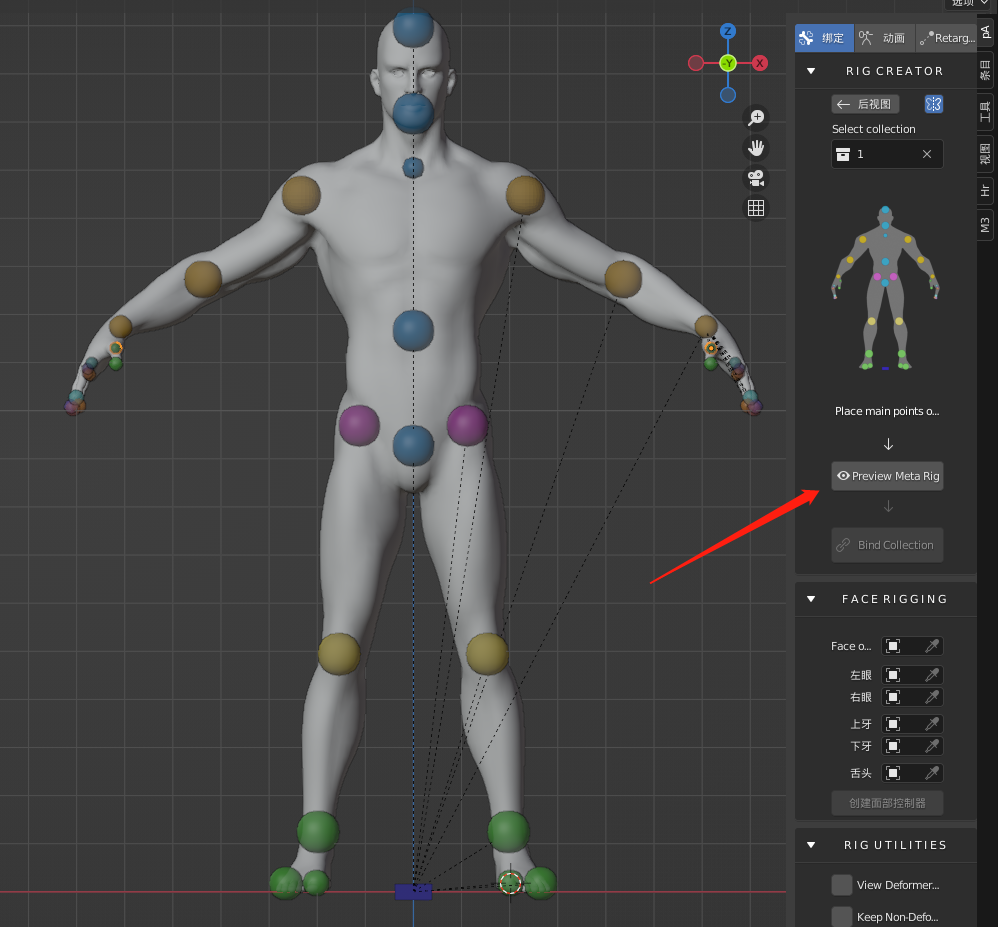
Task: Open the Hr sidebar tab
Action: click(985, 190)
